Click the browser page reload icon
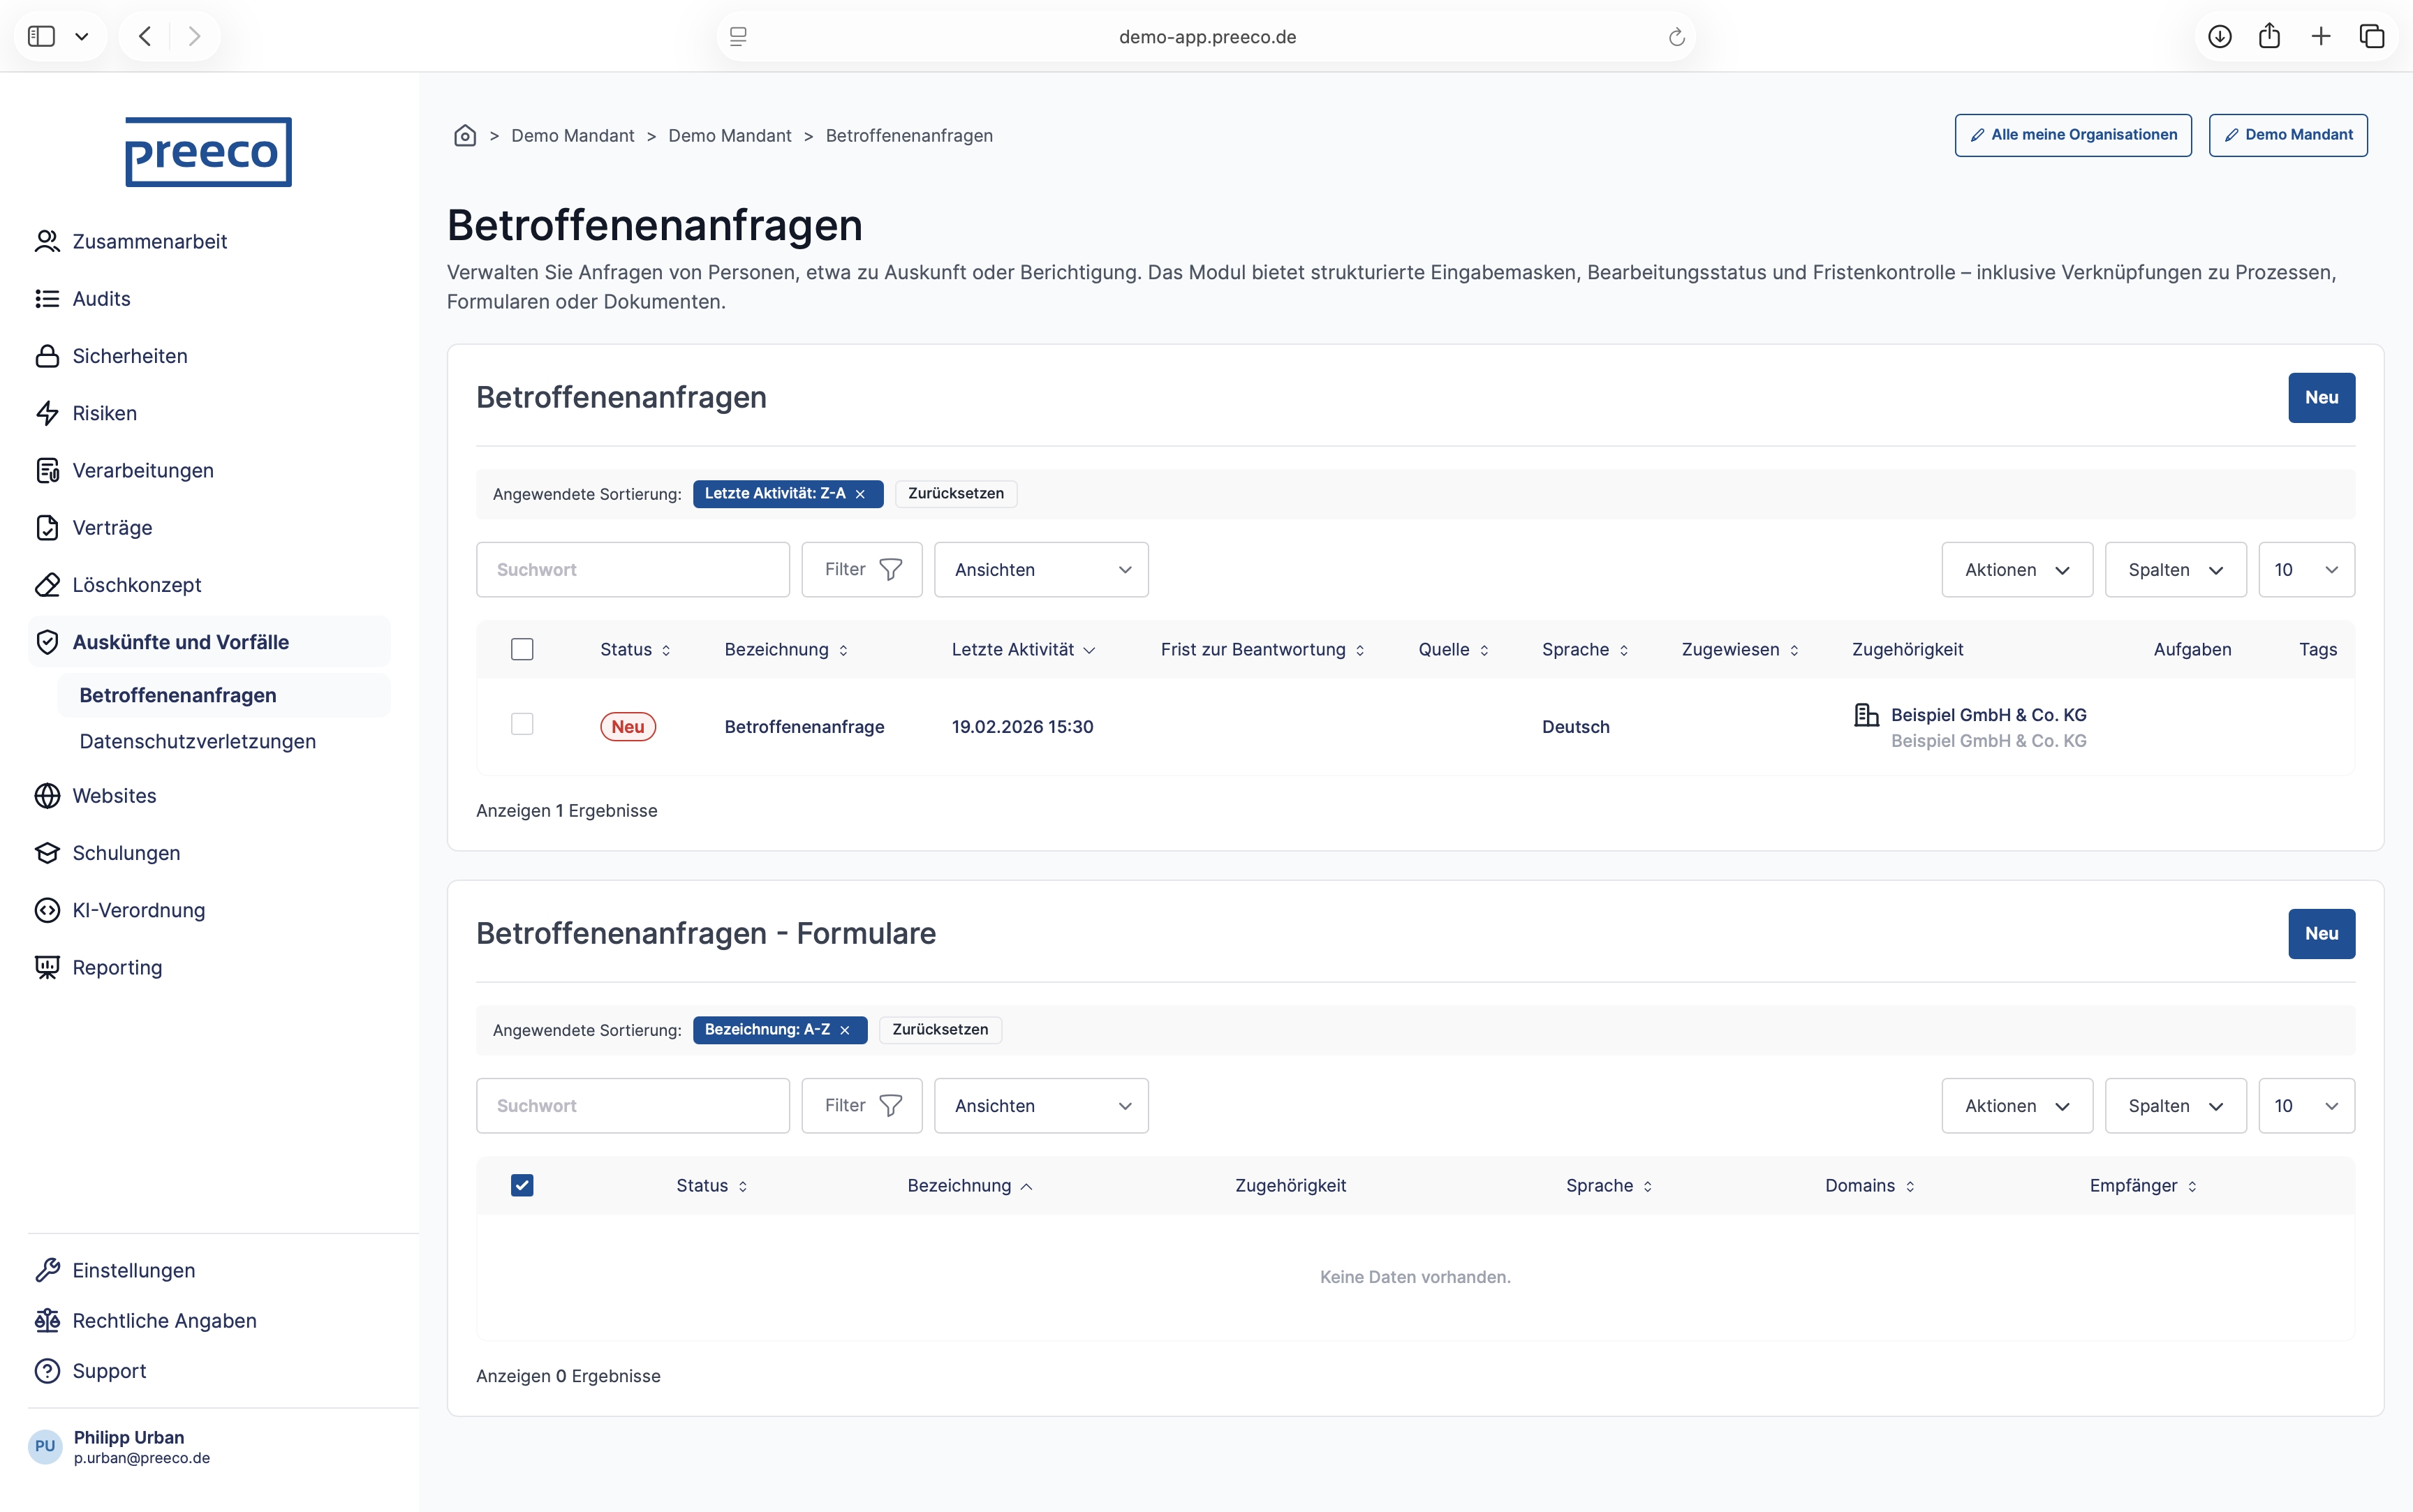The width and height of the screenshot is (2413, 1512). (x=1677, y=37)
